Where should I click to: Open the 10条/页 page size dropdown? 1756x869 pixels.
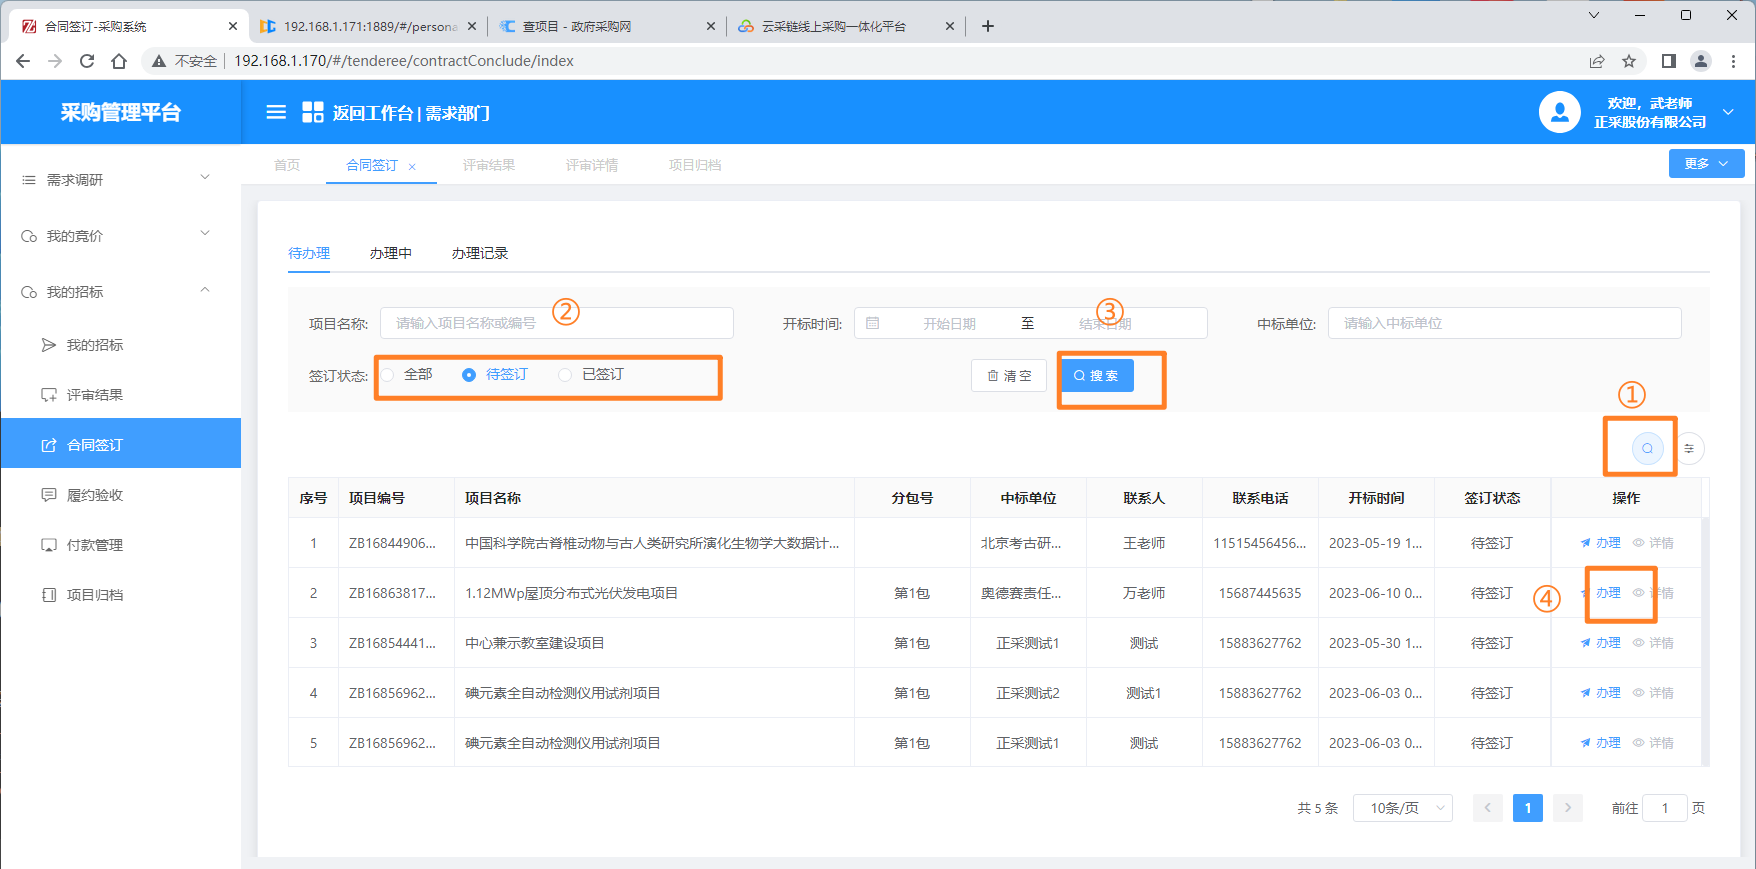pyautogui.click(x=1402, y=808)
